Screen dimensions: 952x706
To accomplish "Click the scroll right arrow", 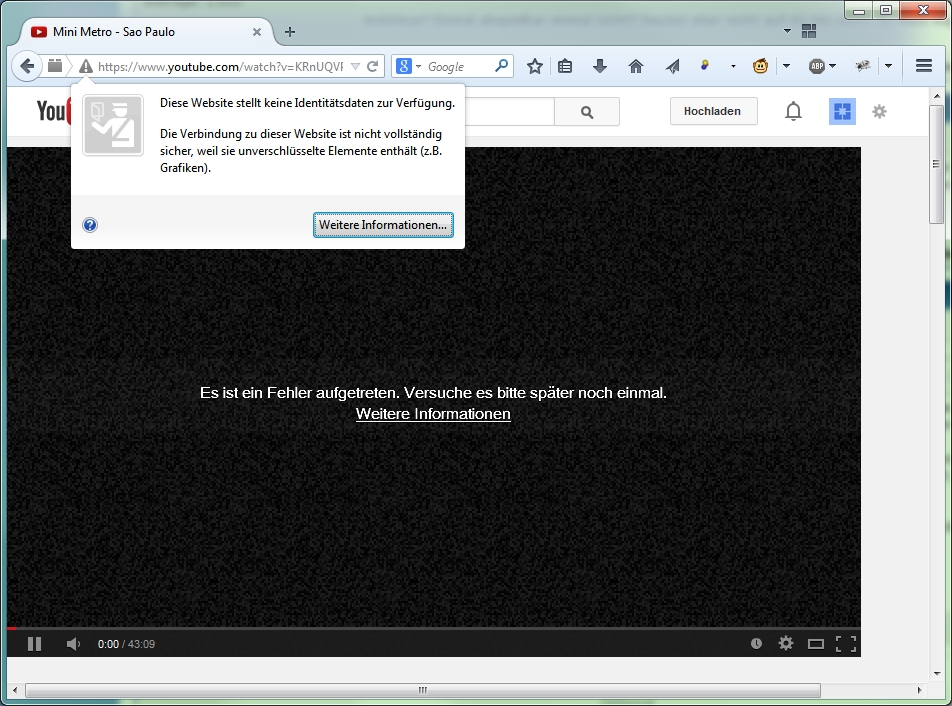I will click(919, 690).
